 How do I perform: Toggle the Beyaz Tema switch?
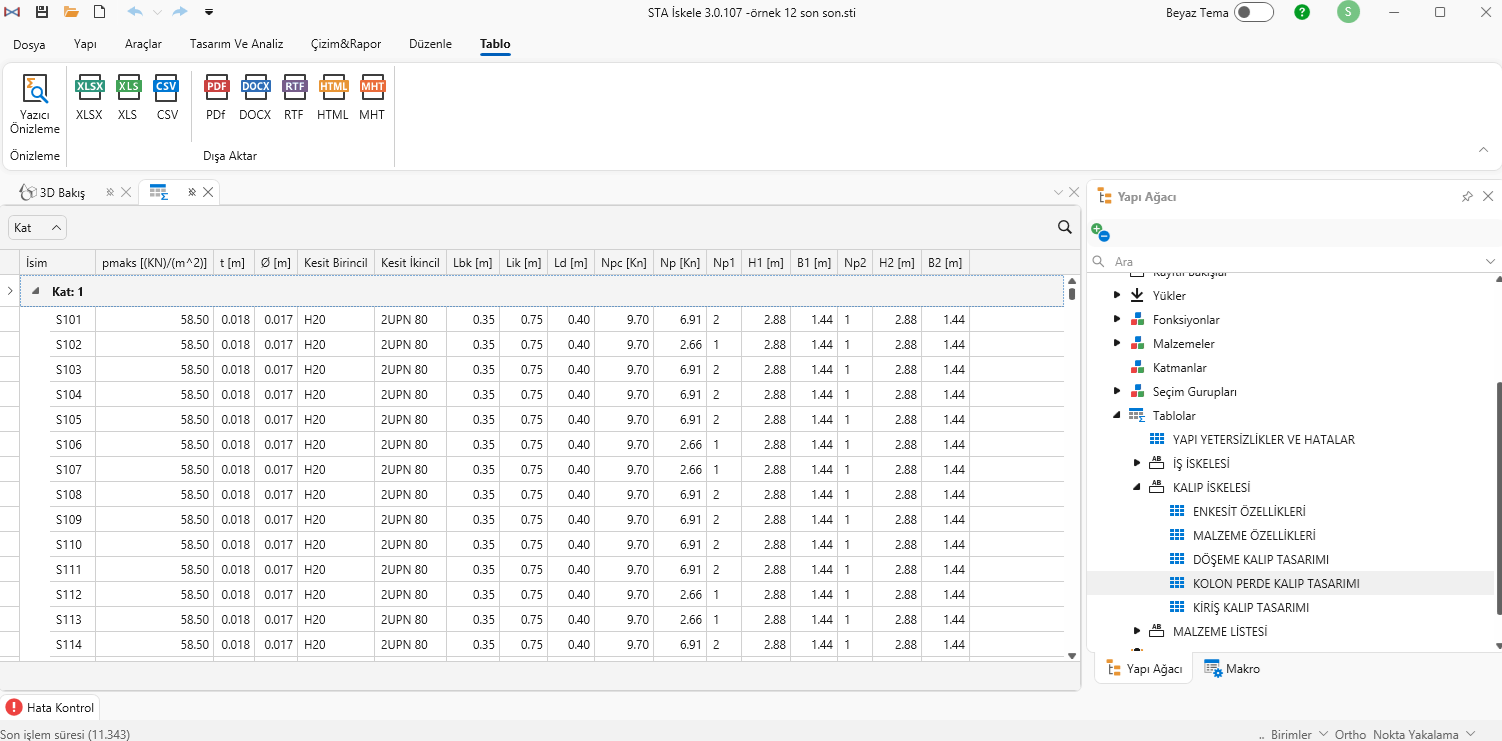click(1253, 12)
